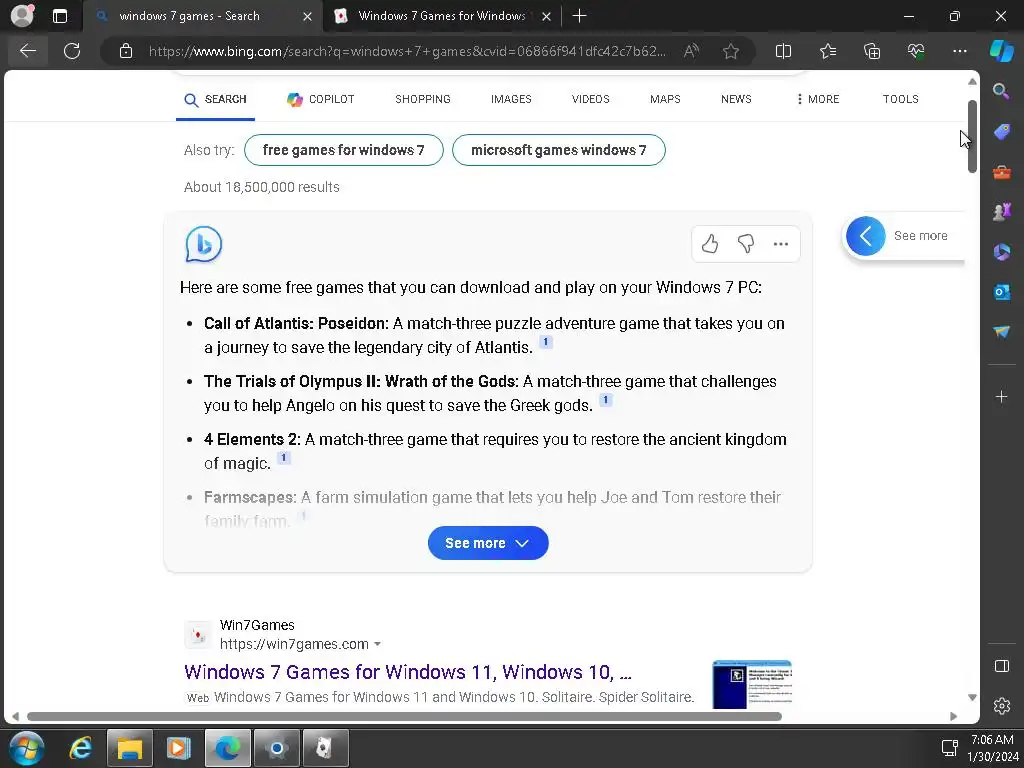The width and height of the screenshot is (1024, 768).
Task: Open 'Windows 7 Games for Windows 11' result link
Action: (x=408, y=672)
